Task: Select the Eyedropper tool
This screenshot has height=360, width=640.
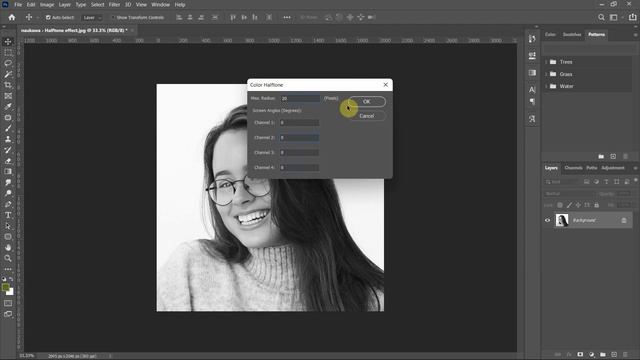Action: click(8, 107)
